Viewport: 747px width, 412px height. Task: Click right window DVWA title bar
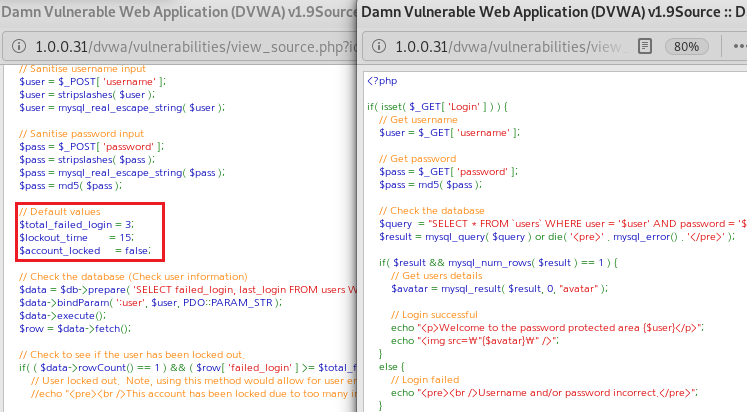click(554, 12)
